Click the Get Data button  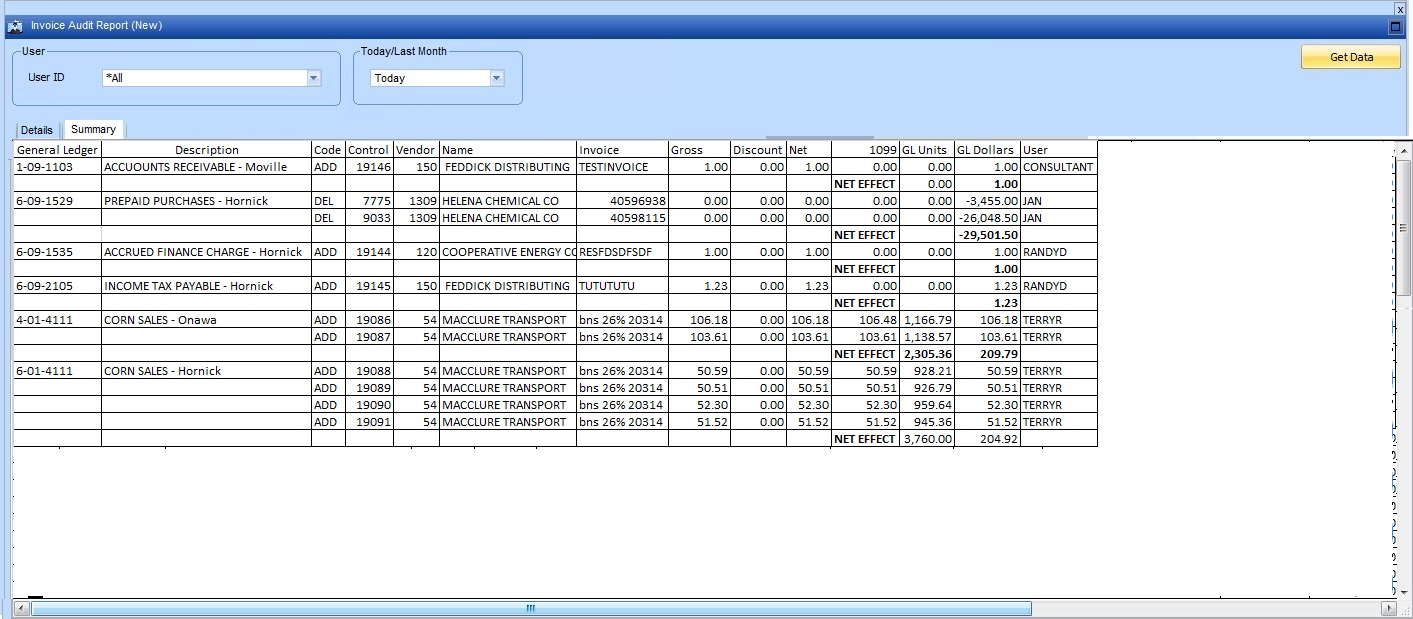point(1350,57)
